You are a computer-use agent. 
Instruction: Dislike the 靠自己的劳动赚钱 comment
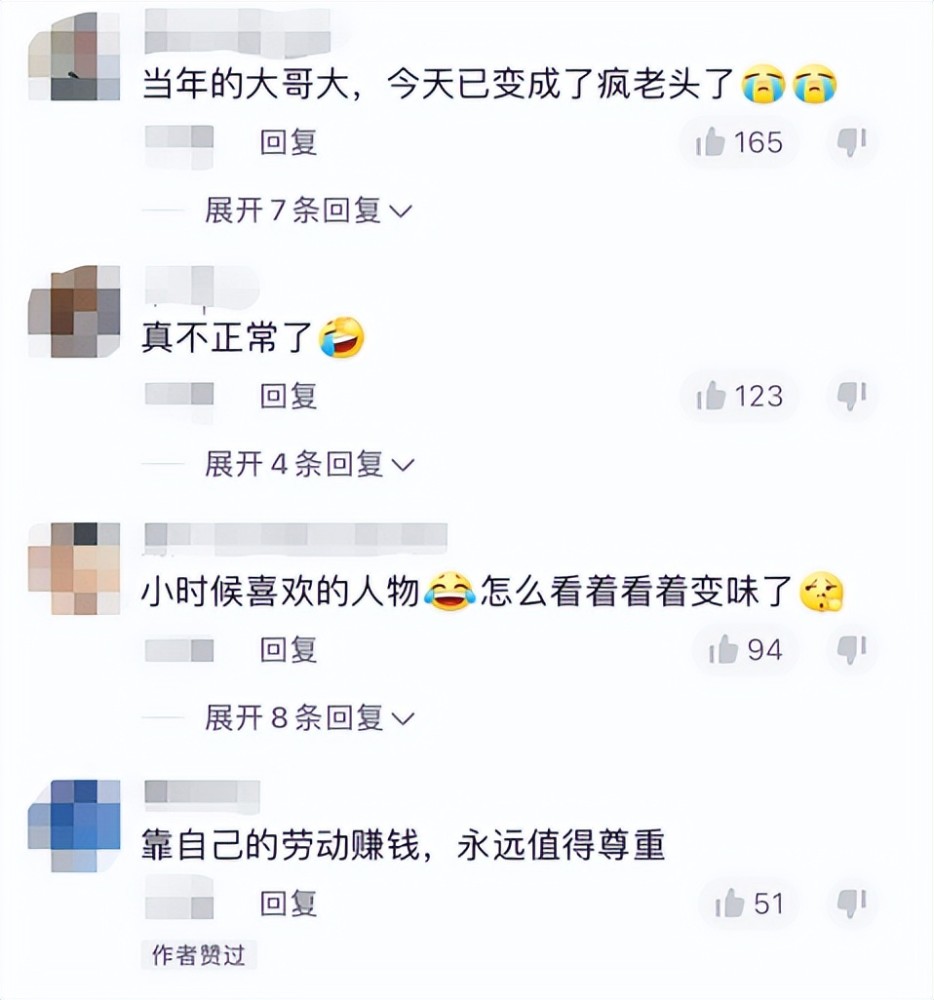(852, 903)
